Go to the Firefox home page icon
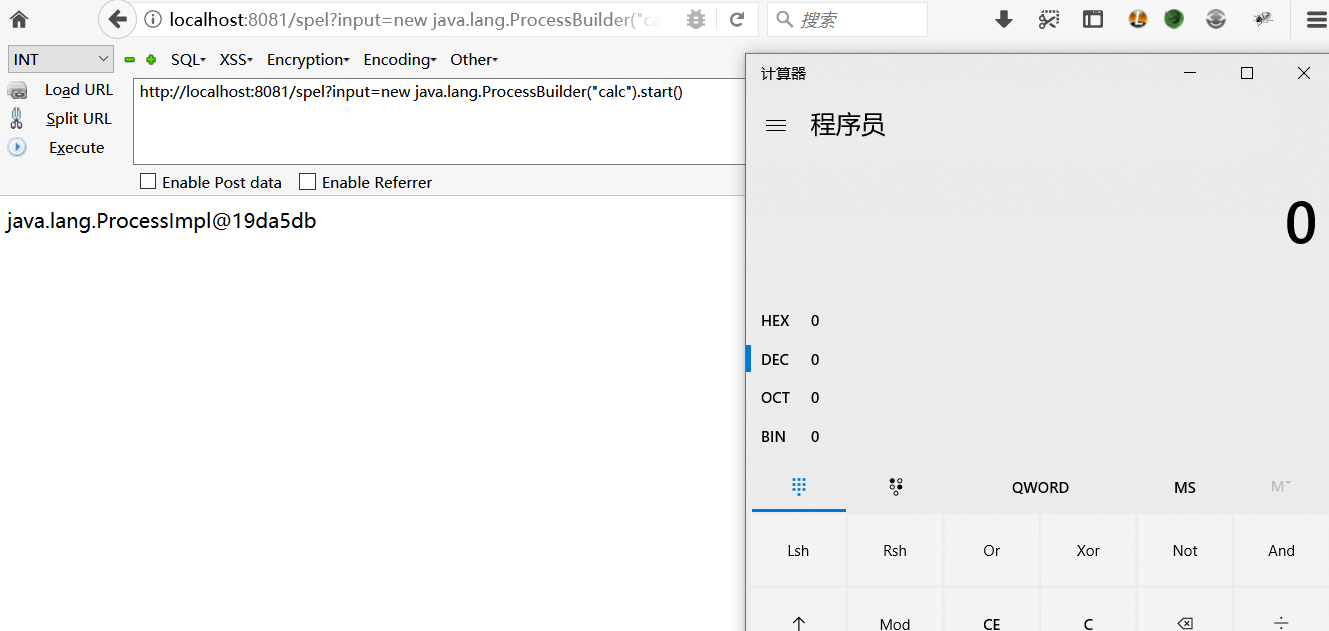The image size is (1329, 631). click(x=18, y=19)
